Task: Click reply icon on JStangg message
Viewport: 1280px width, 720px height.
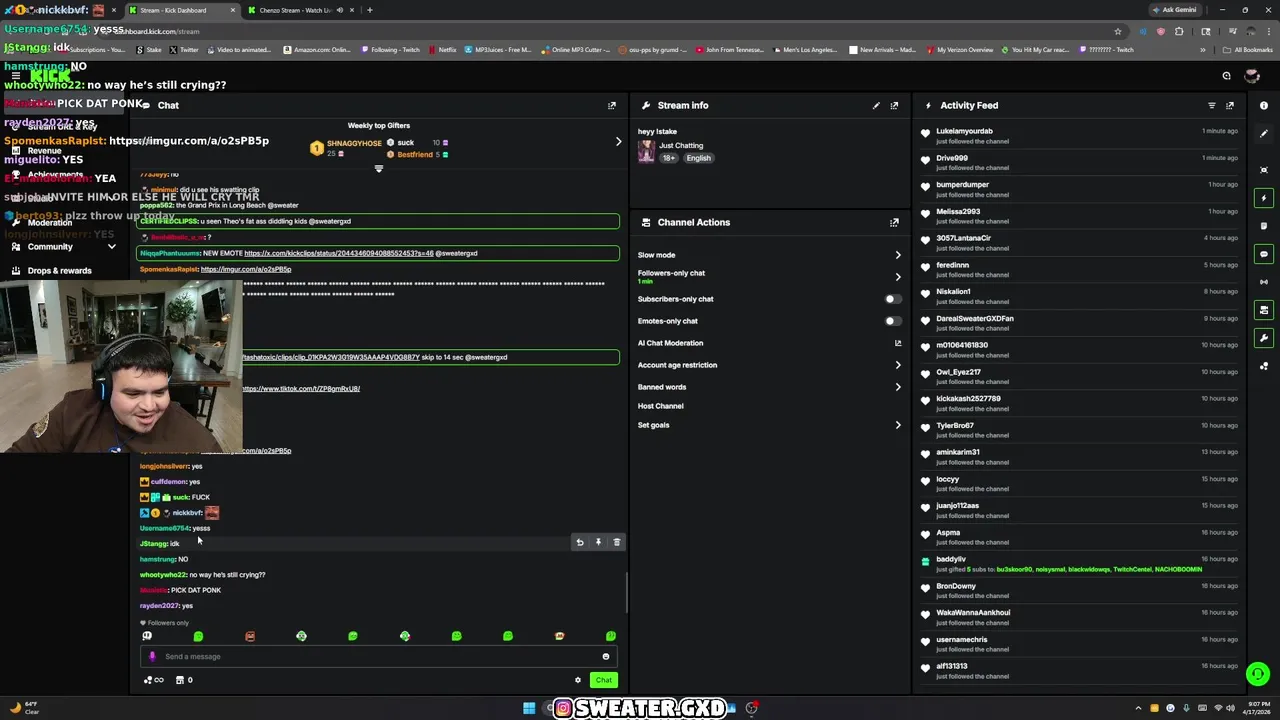Action: (580, 542)
